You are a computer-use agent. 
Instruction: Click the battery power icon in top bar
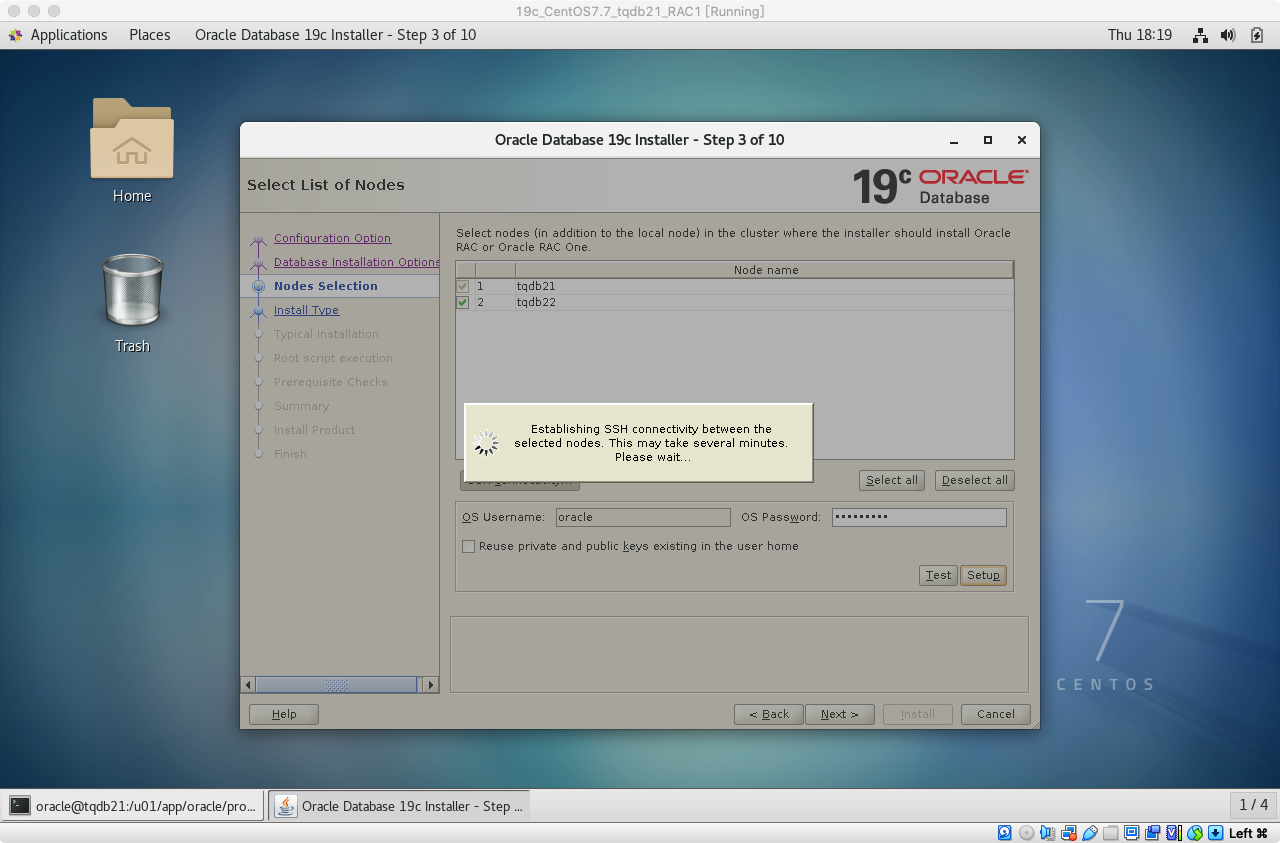coord(1257,35)
